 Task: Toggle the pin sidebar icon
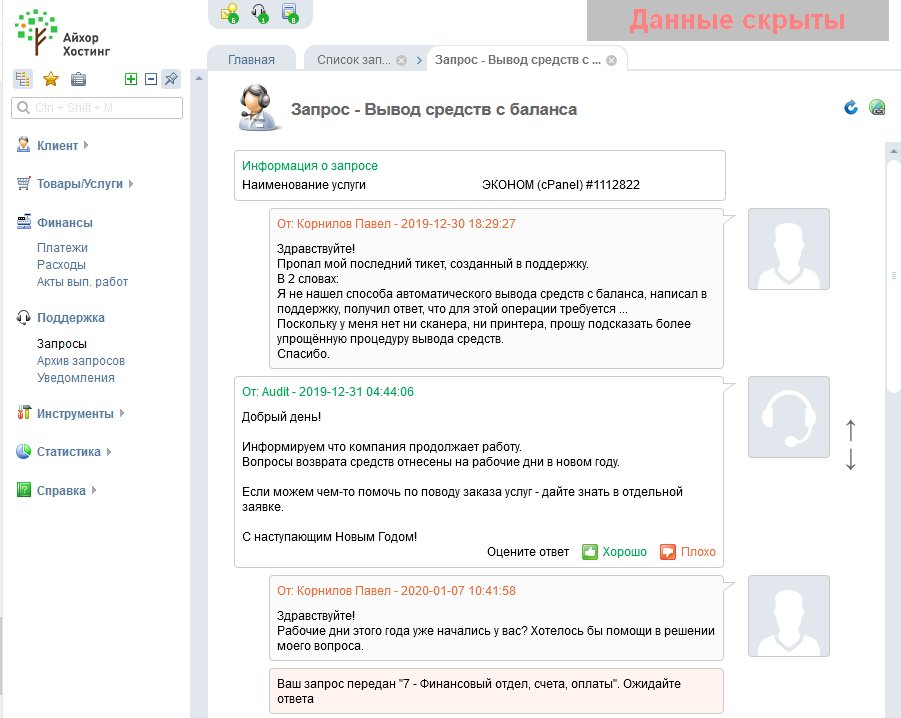171,79
